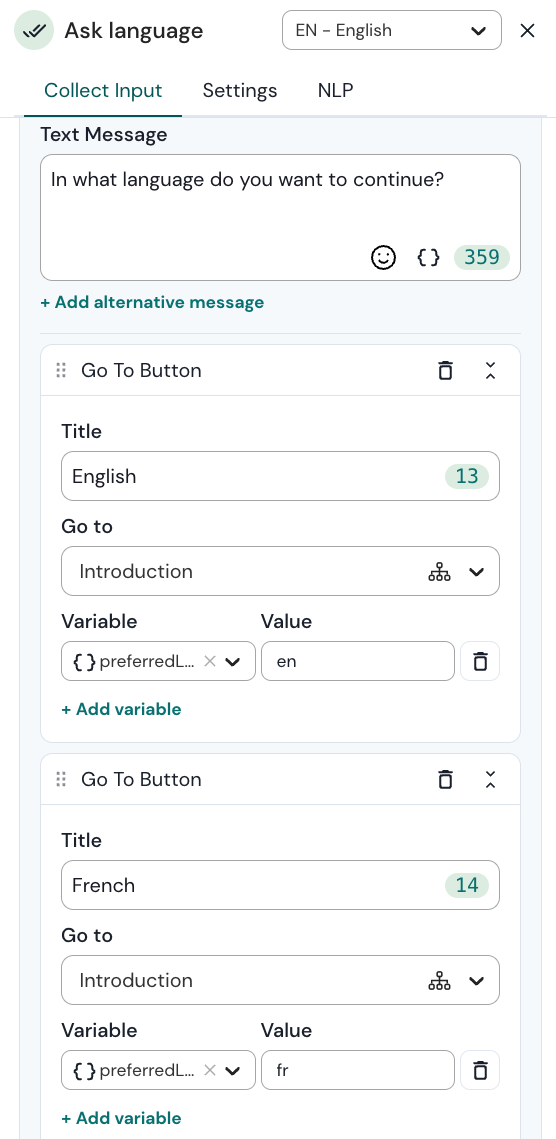Click Add alternative message link
The width and height of the screenshot is (556, 1139).
[x=152, y=302]
